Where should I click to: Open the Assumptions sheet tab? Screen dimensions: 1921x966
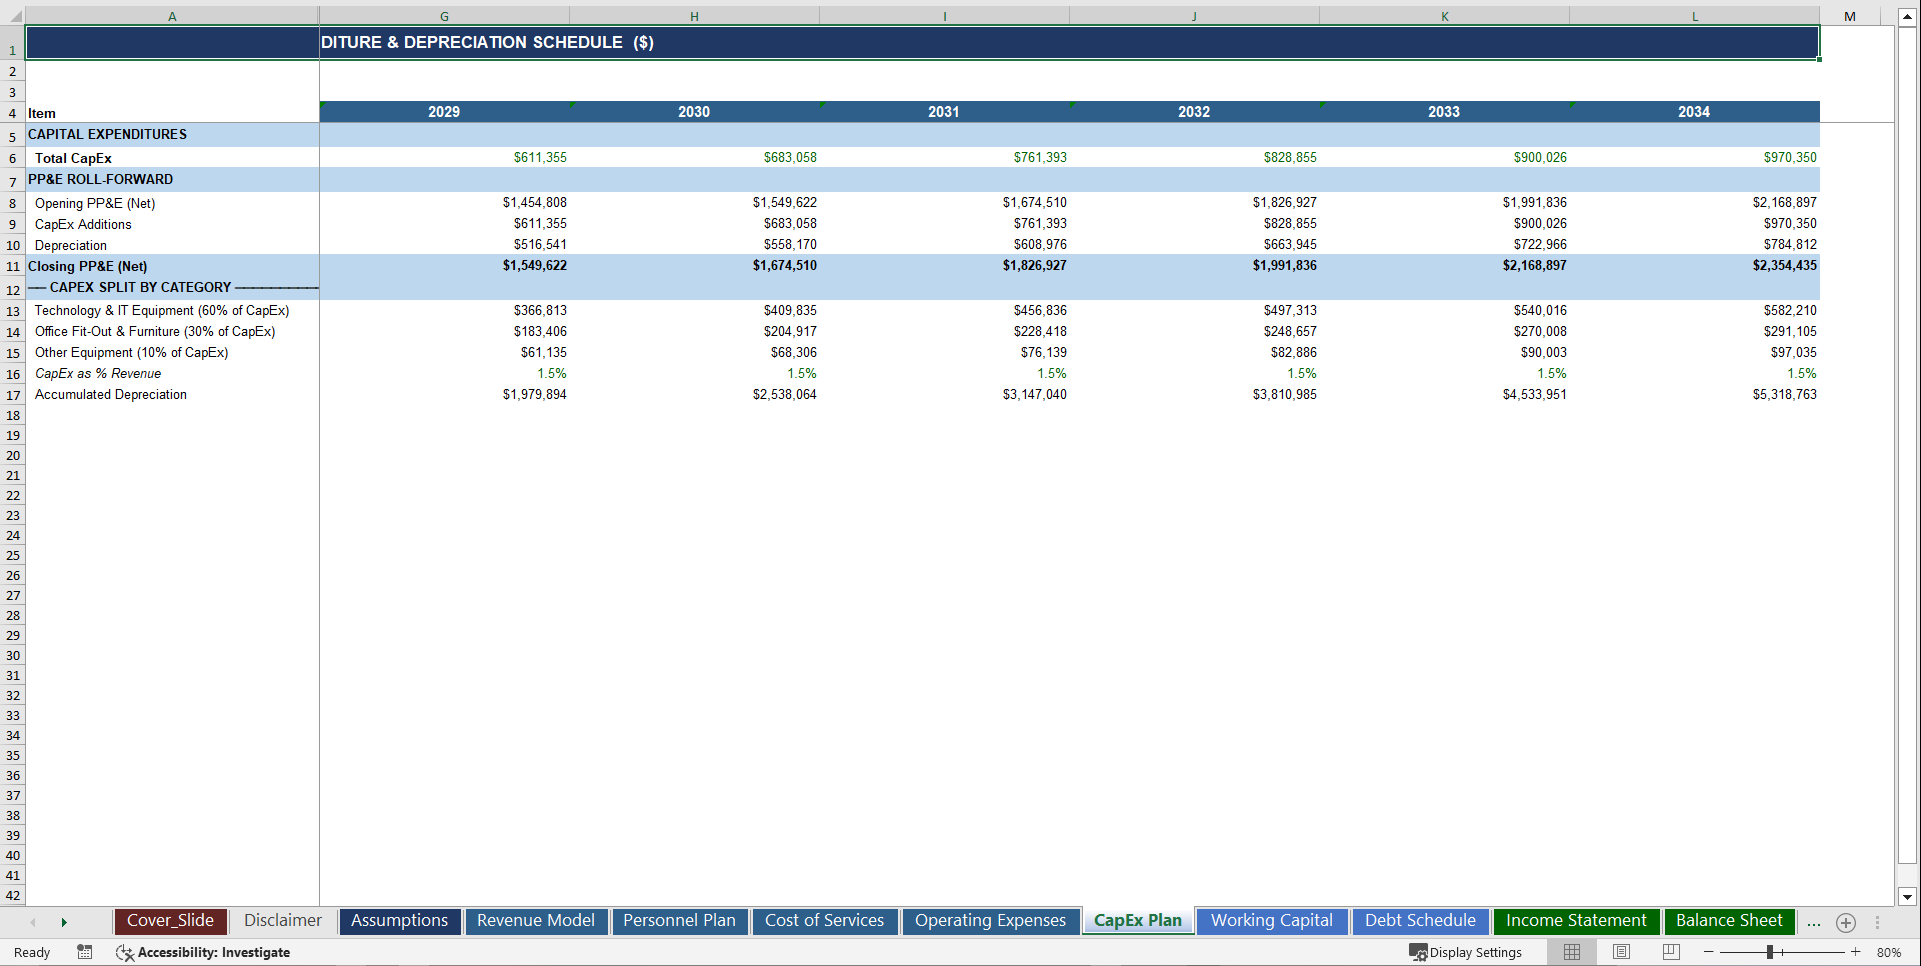coord(399,921)
